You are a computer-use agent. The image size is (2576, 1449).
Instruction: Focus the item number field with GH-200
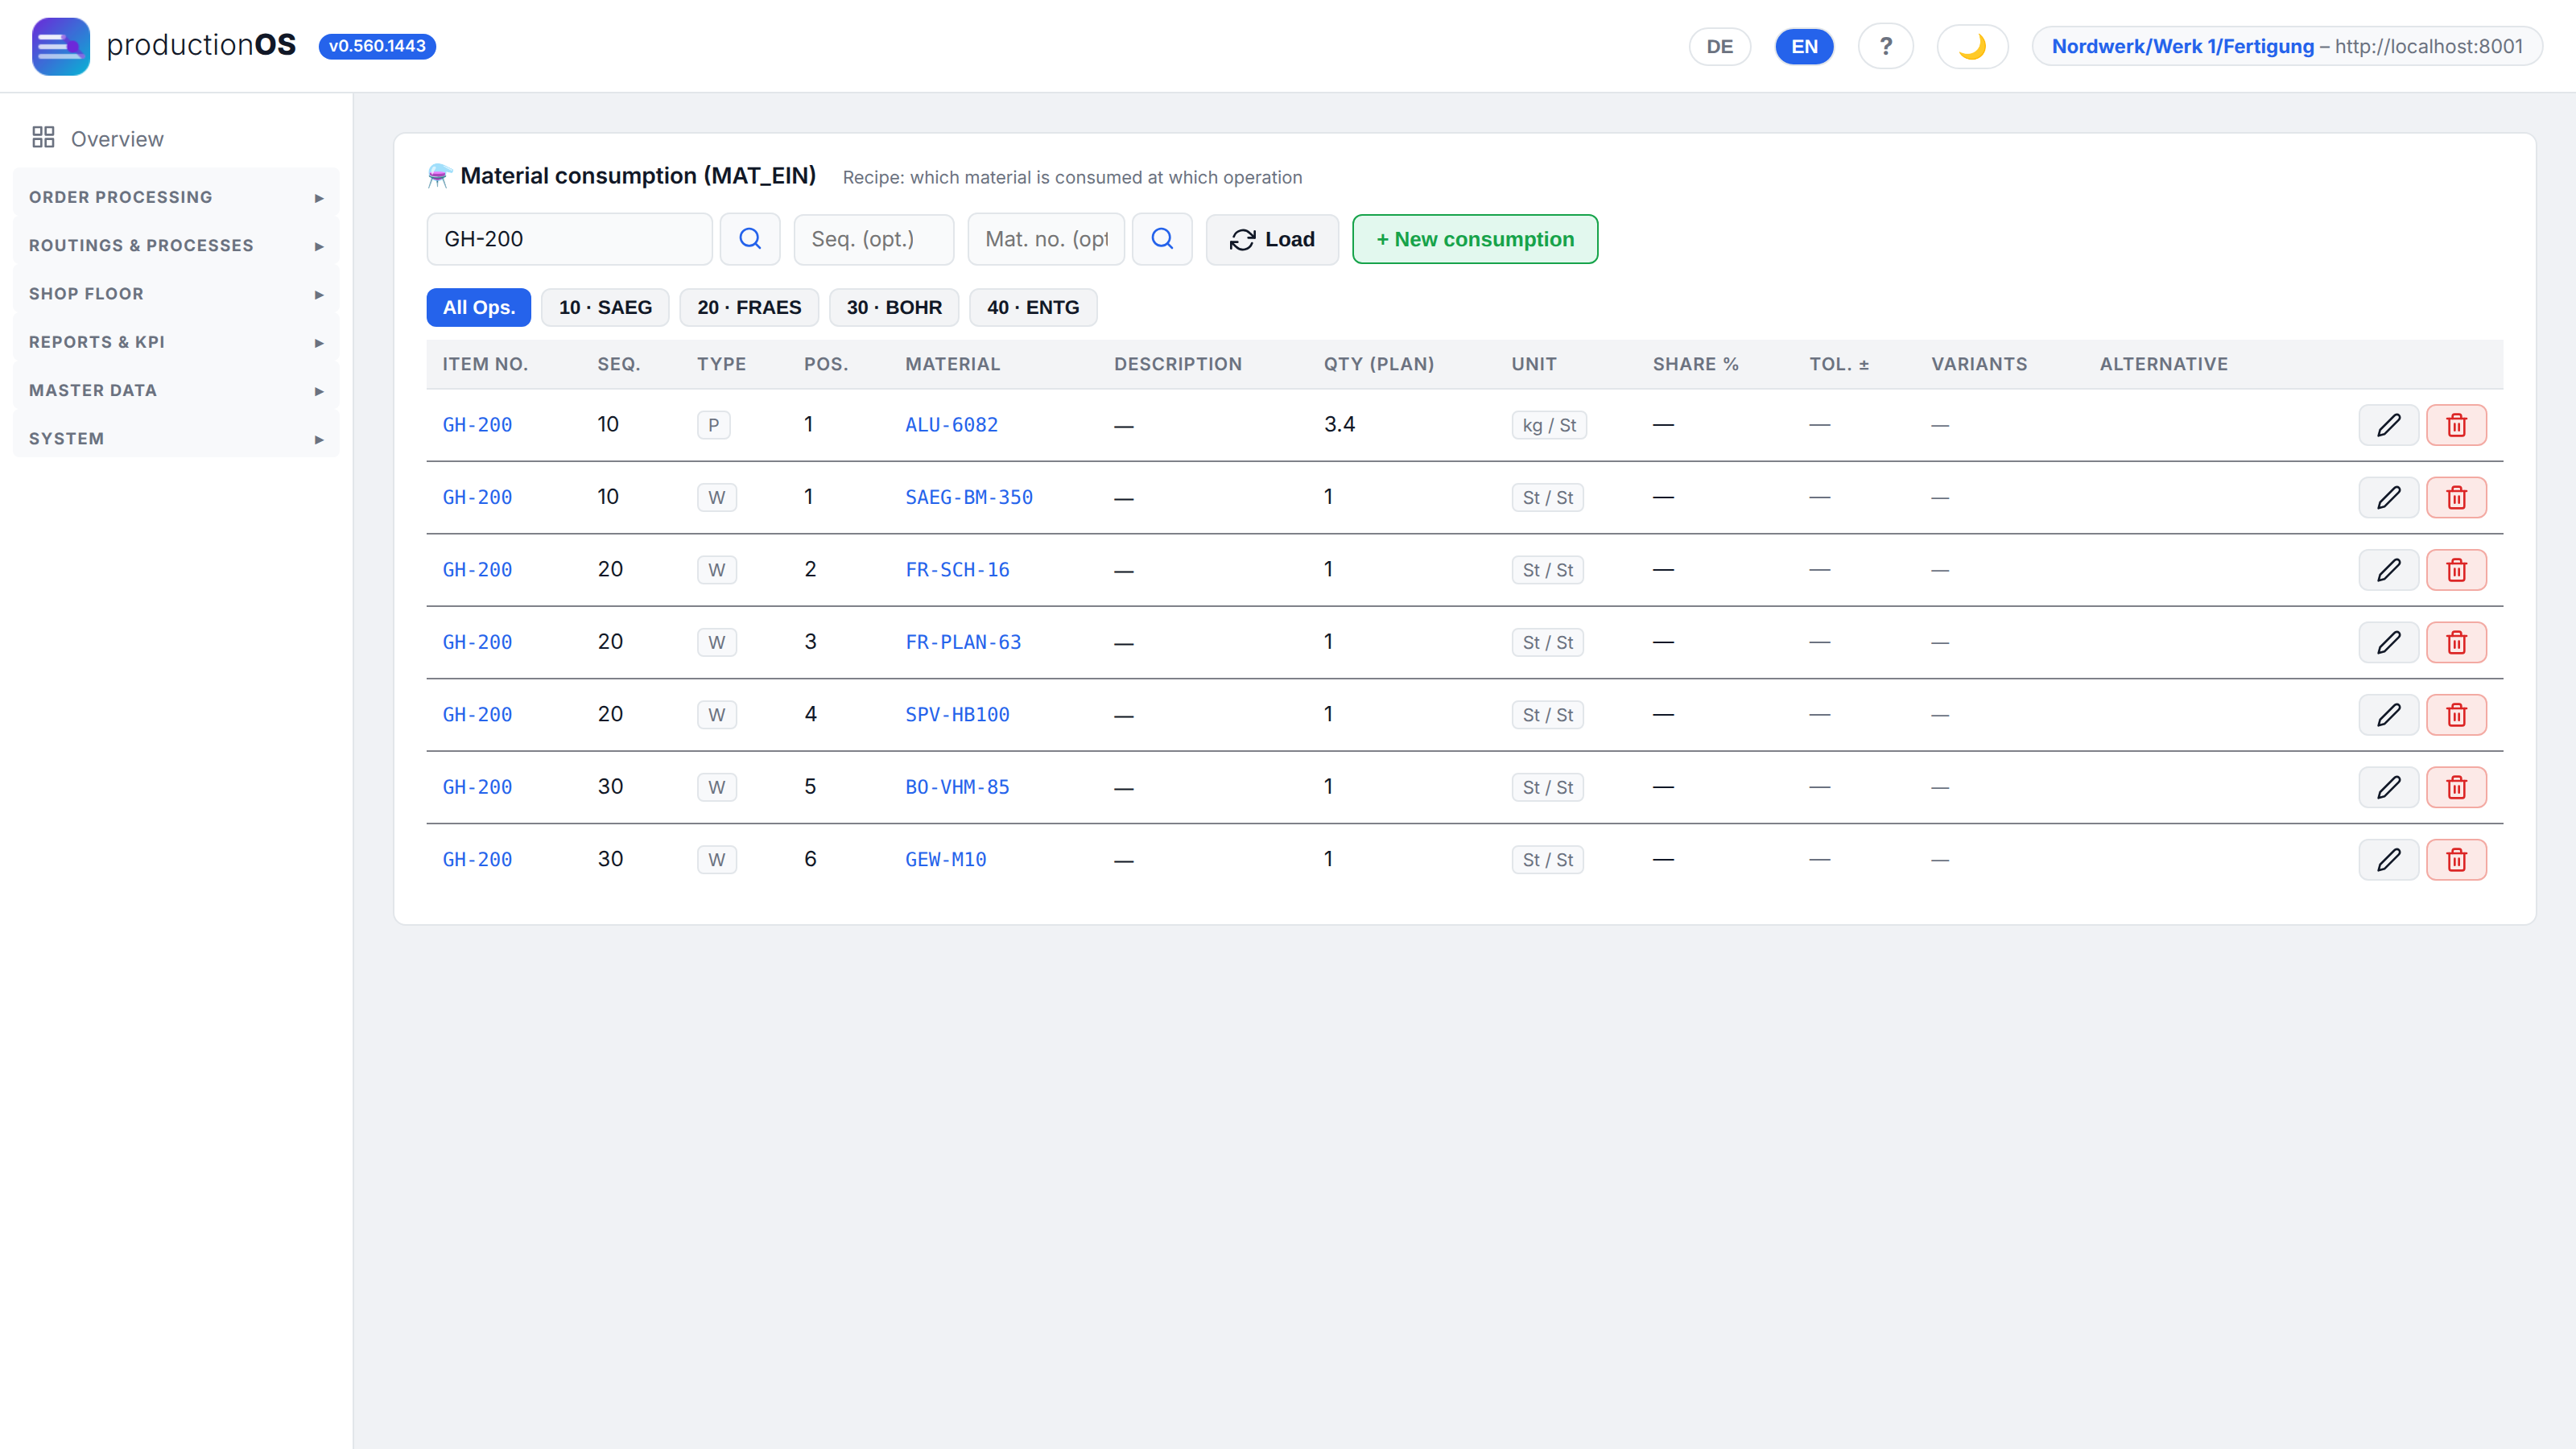pyautogui.click(x=570, y=239)
